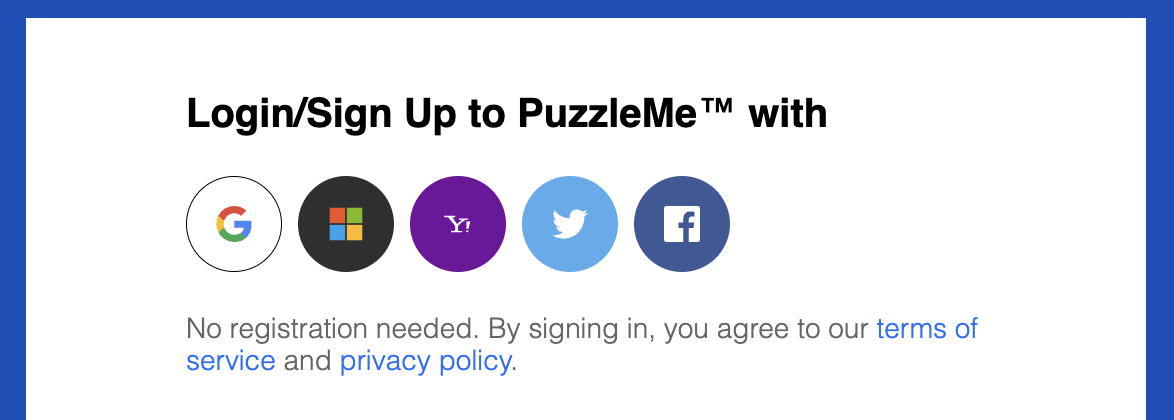Sign up with the Facebook icon
The image size is (1174, 420).
682,224
